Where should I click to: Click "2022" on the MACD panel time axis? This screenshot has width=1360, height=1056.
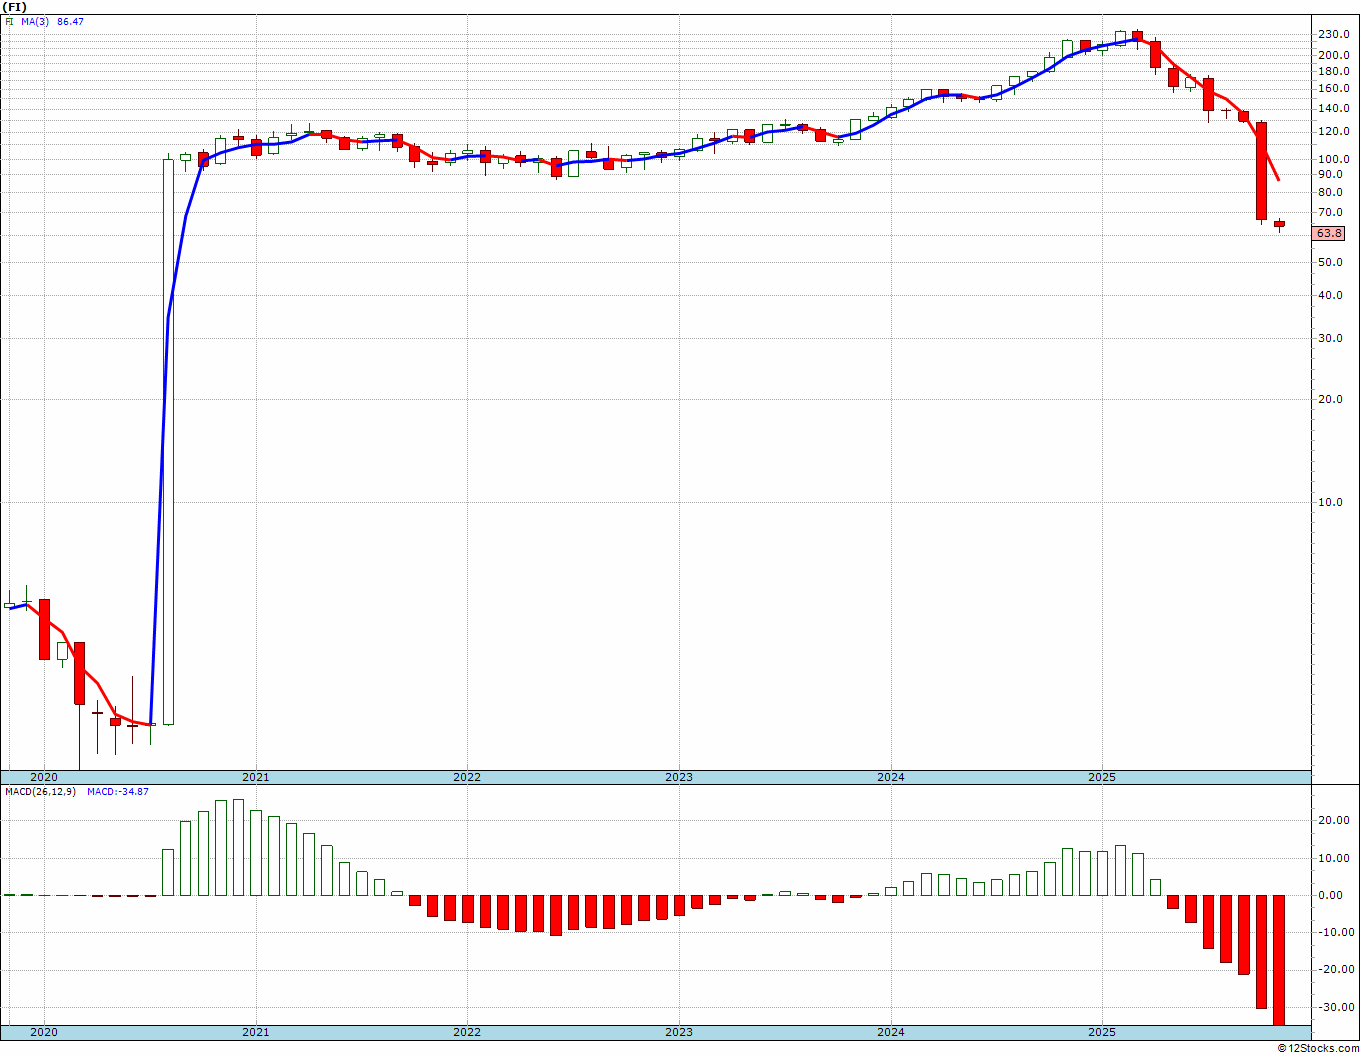[x=467, y=1032]
